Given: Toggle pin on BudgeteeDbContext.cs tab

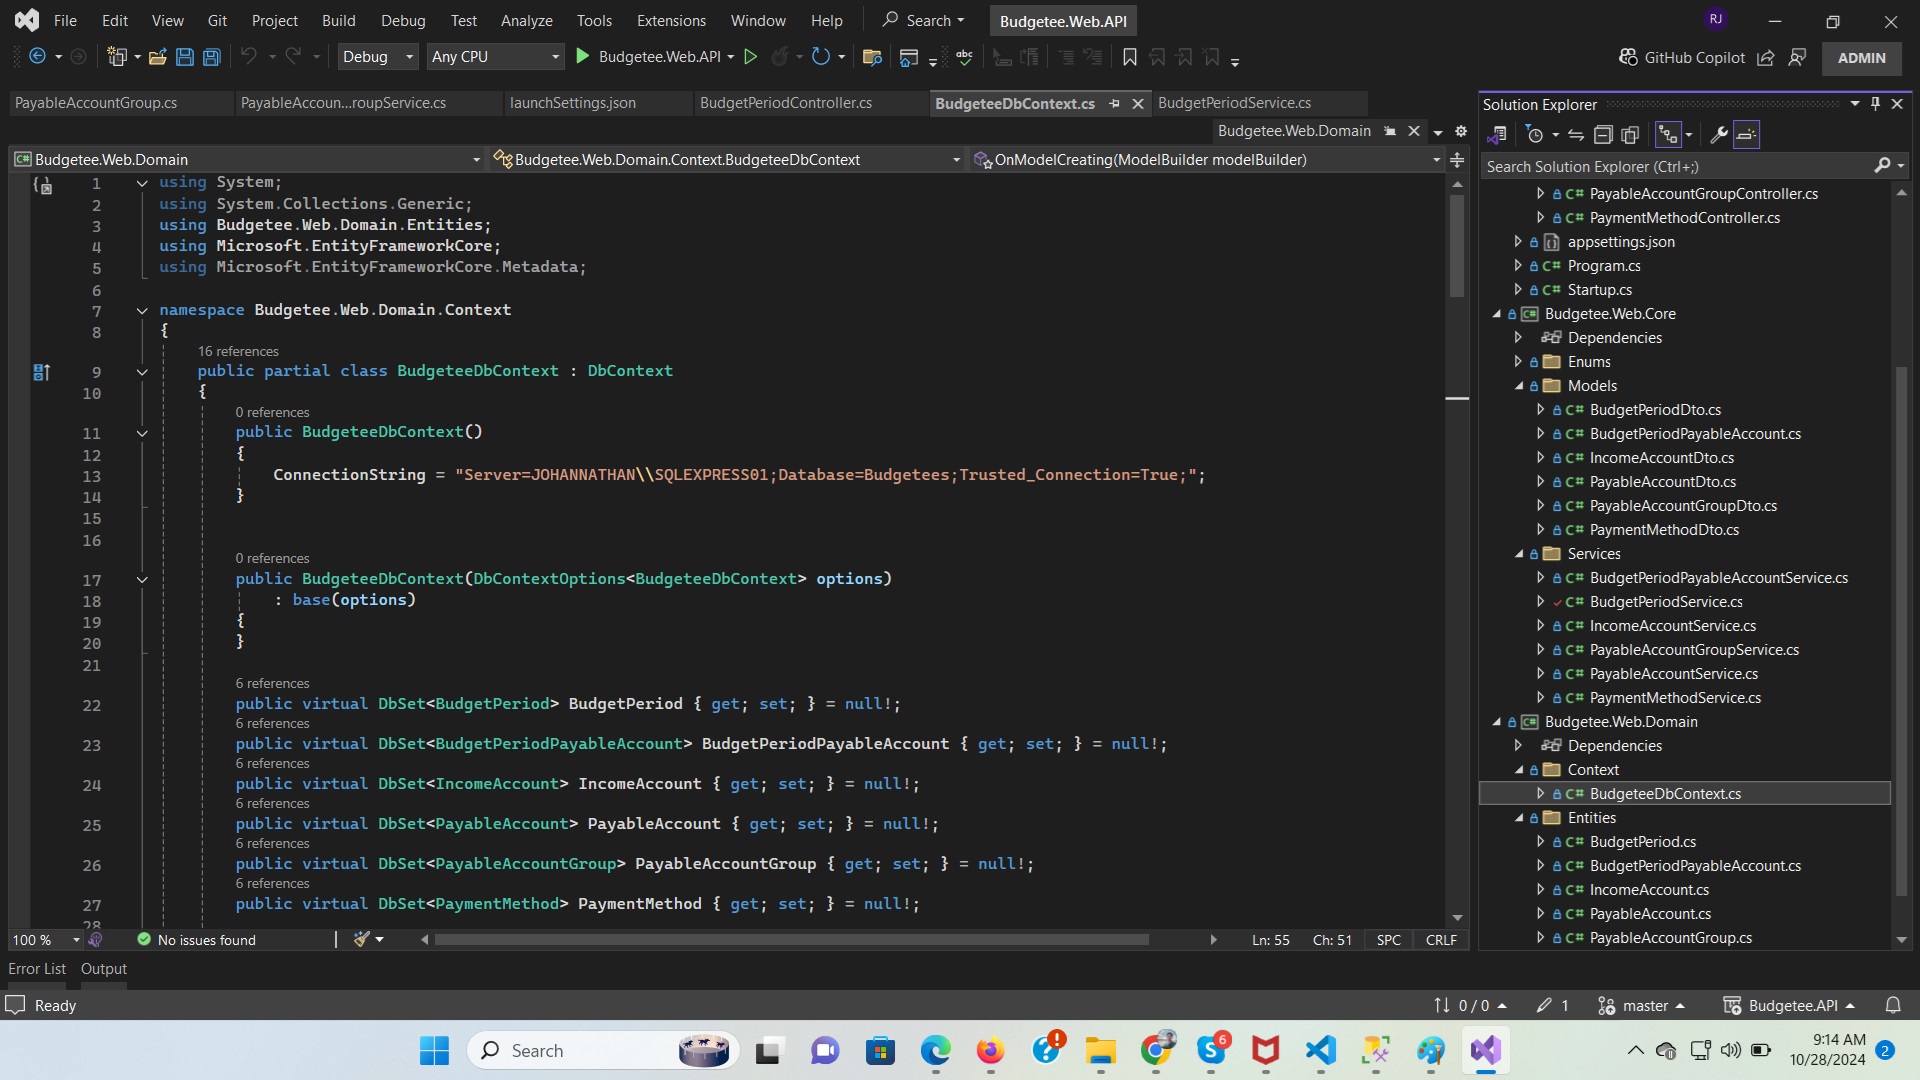Looking at the screenshot, I should coord(1115,103).
